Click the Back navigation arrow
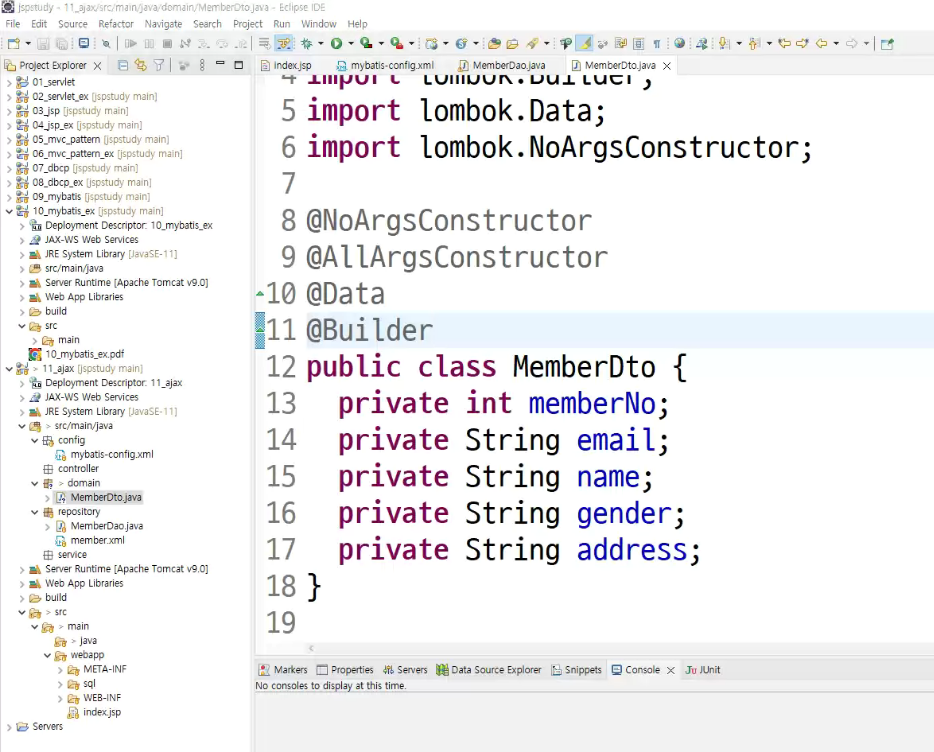This screenshot has width=934, height=752. pos(821,43)
